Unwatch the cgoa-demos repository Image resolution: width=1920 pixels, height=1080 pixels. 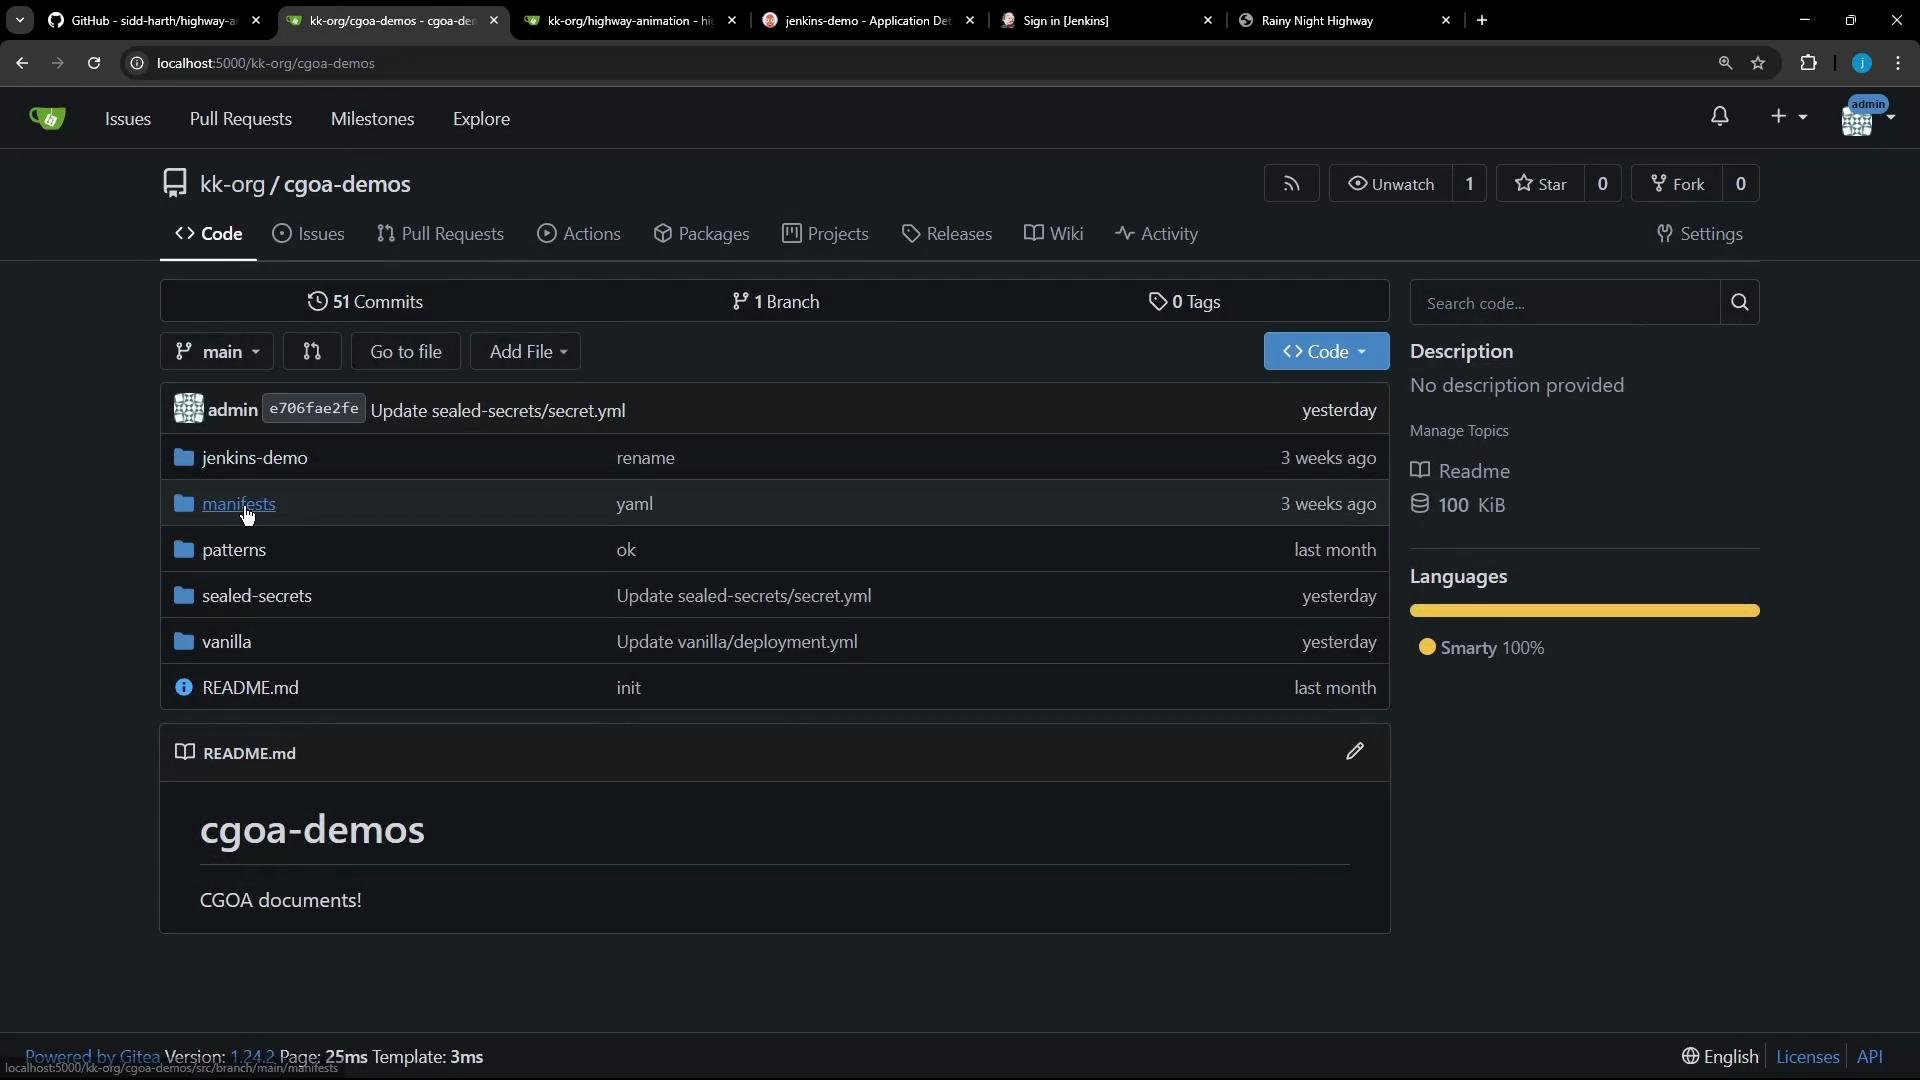coord(1391,184)
